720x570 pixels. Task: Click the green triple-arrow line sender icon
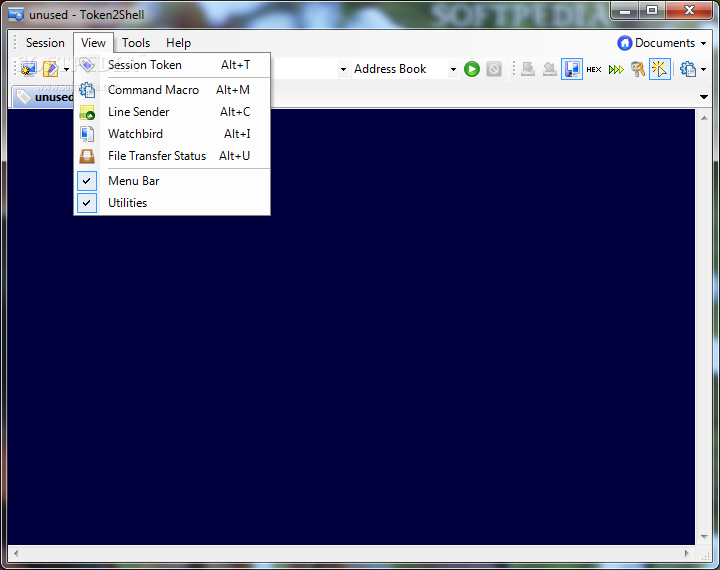click(616, 69)
